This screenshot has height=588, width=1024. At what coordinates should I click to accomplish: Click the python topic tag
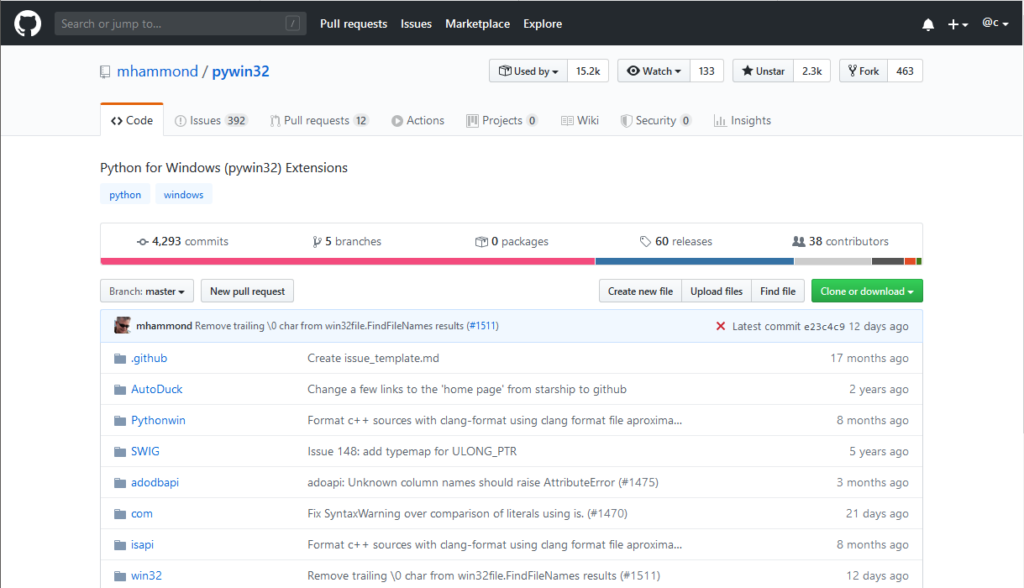125,195
